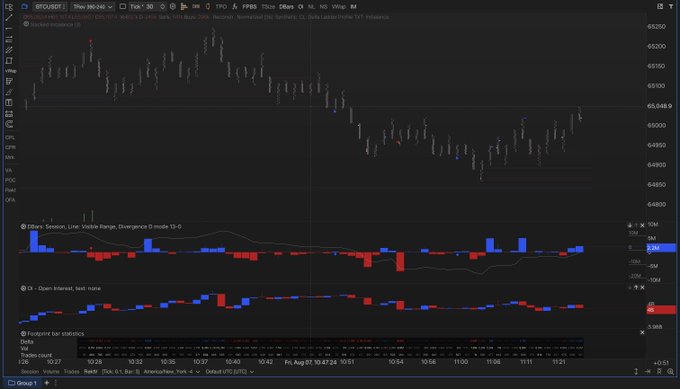Click Trades in bottom status bar
This screenshot has width=680, height=389.
(72, 372)
